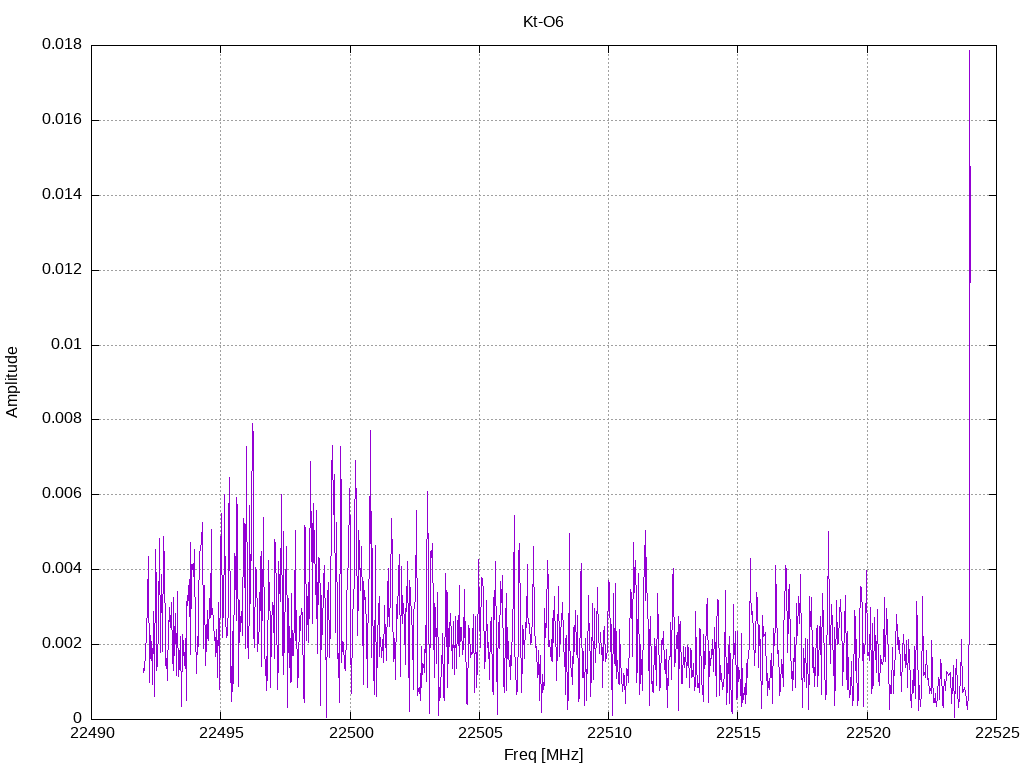Click the top of the tallest spike near 22524 MHz
The width and height of the screenshot is (1024, 768).
[969, 51]
